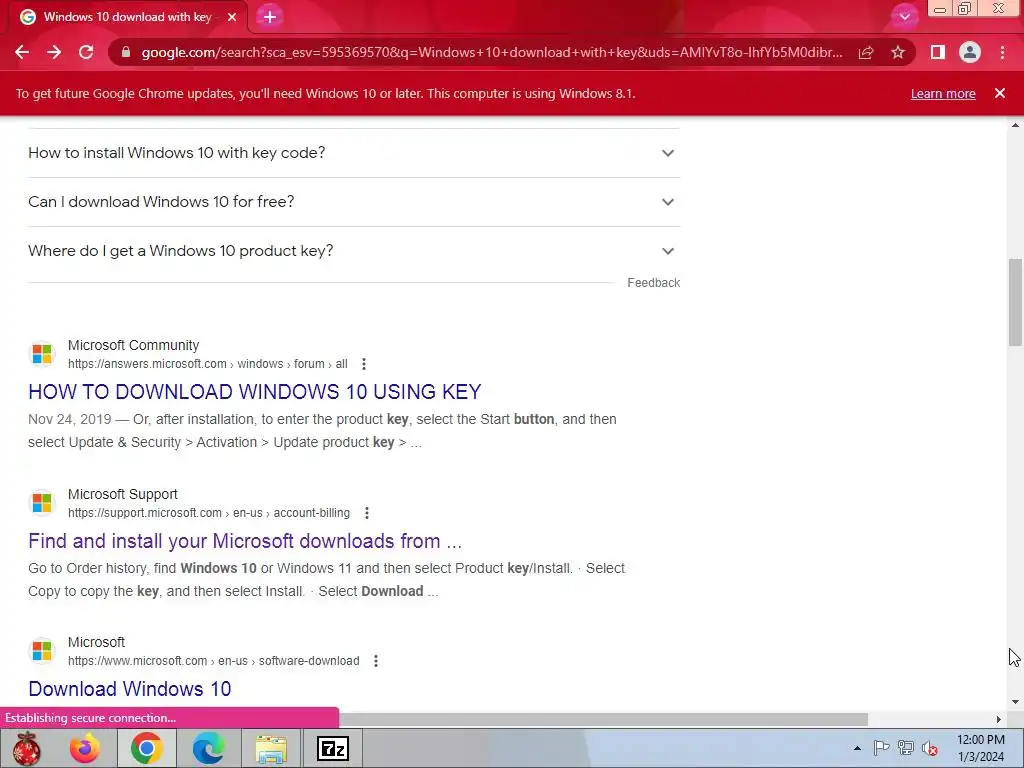The height and width of the screenshot is (768, 1024).
Task: Open a new tab with the plus button
Action: (x=270, y=17)
